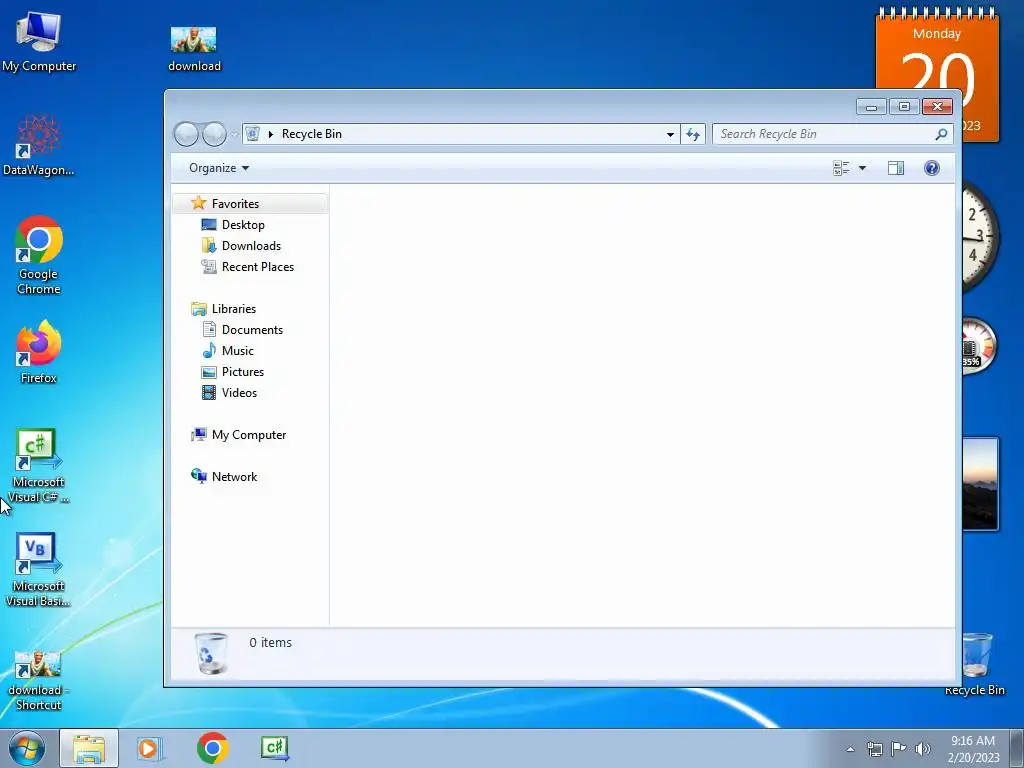Open the Windows Start menu
Viewport: 1024px width, 768px height.
coord(27,748)
